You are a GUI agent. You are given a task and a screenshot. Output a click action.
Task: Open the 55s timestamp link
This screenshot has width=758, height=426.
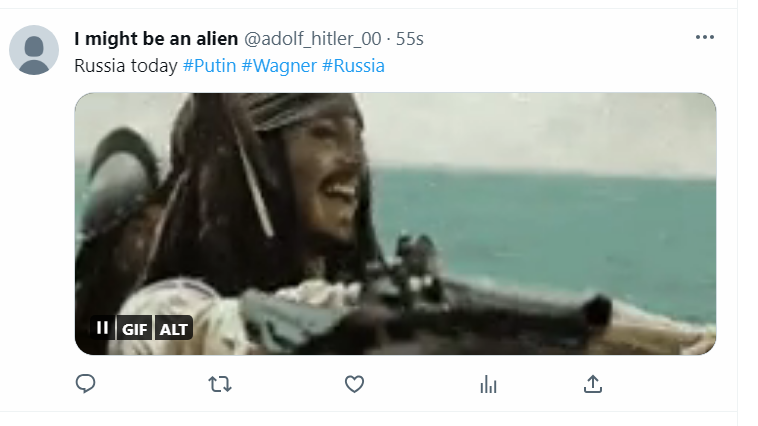point(409,39)
